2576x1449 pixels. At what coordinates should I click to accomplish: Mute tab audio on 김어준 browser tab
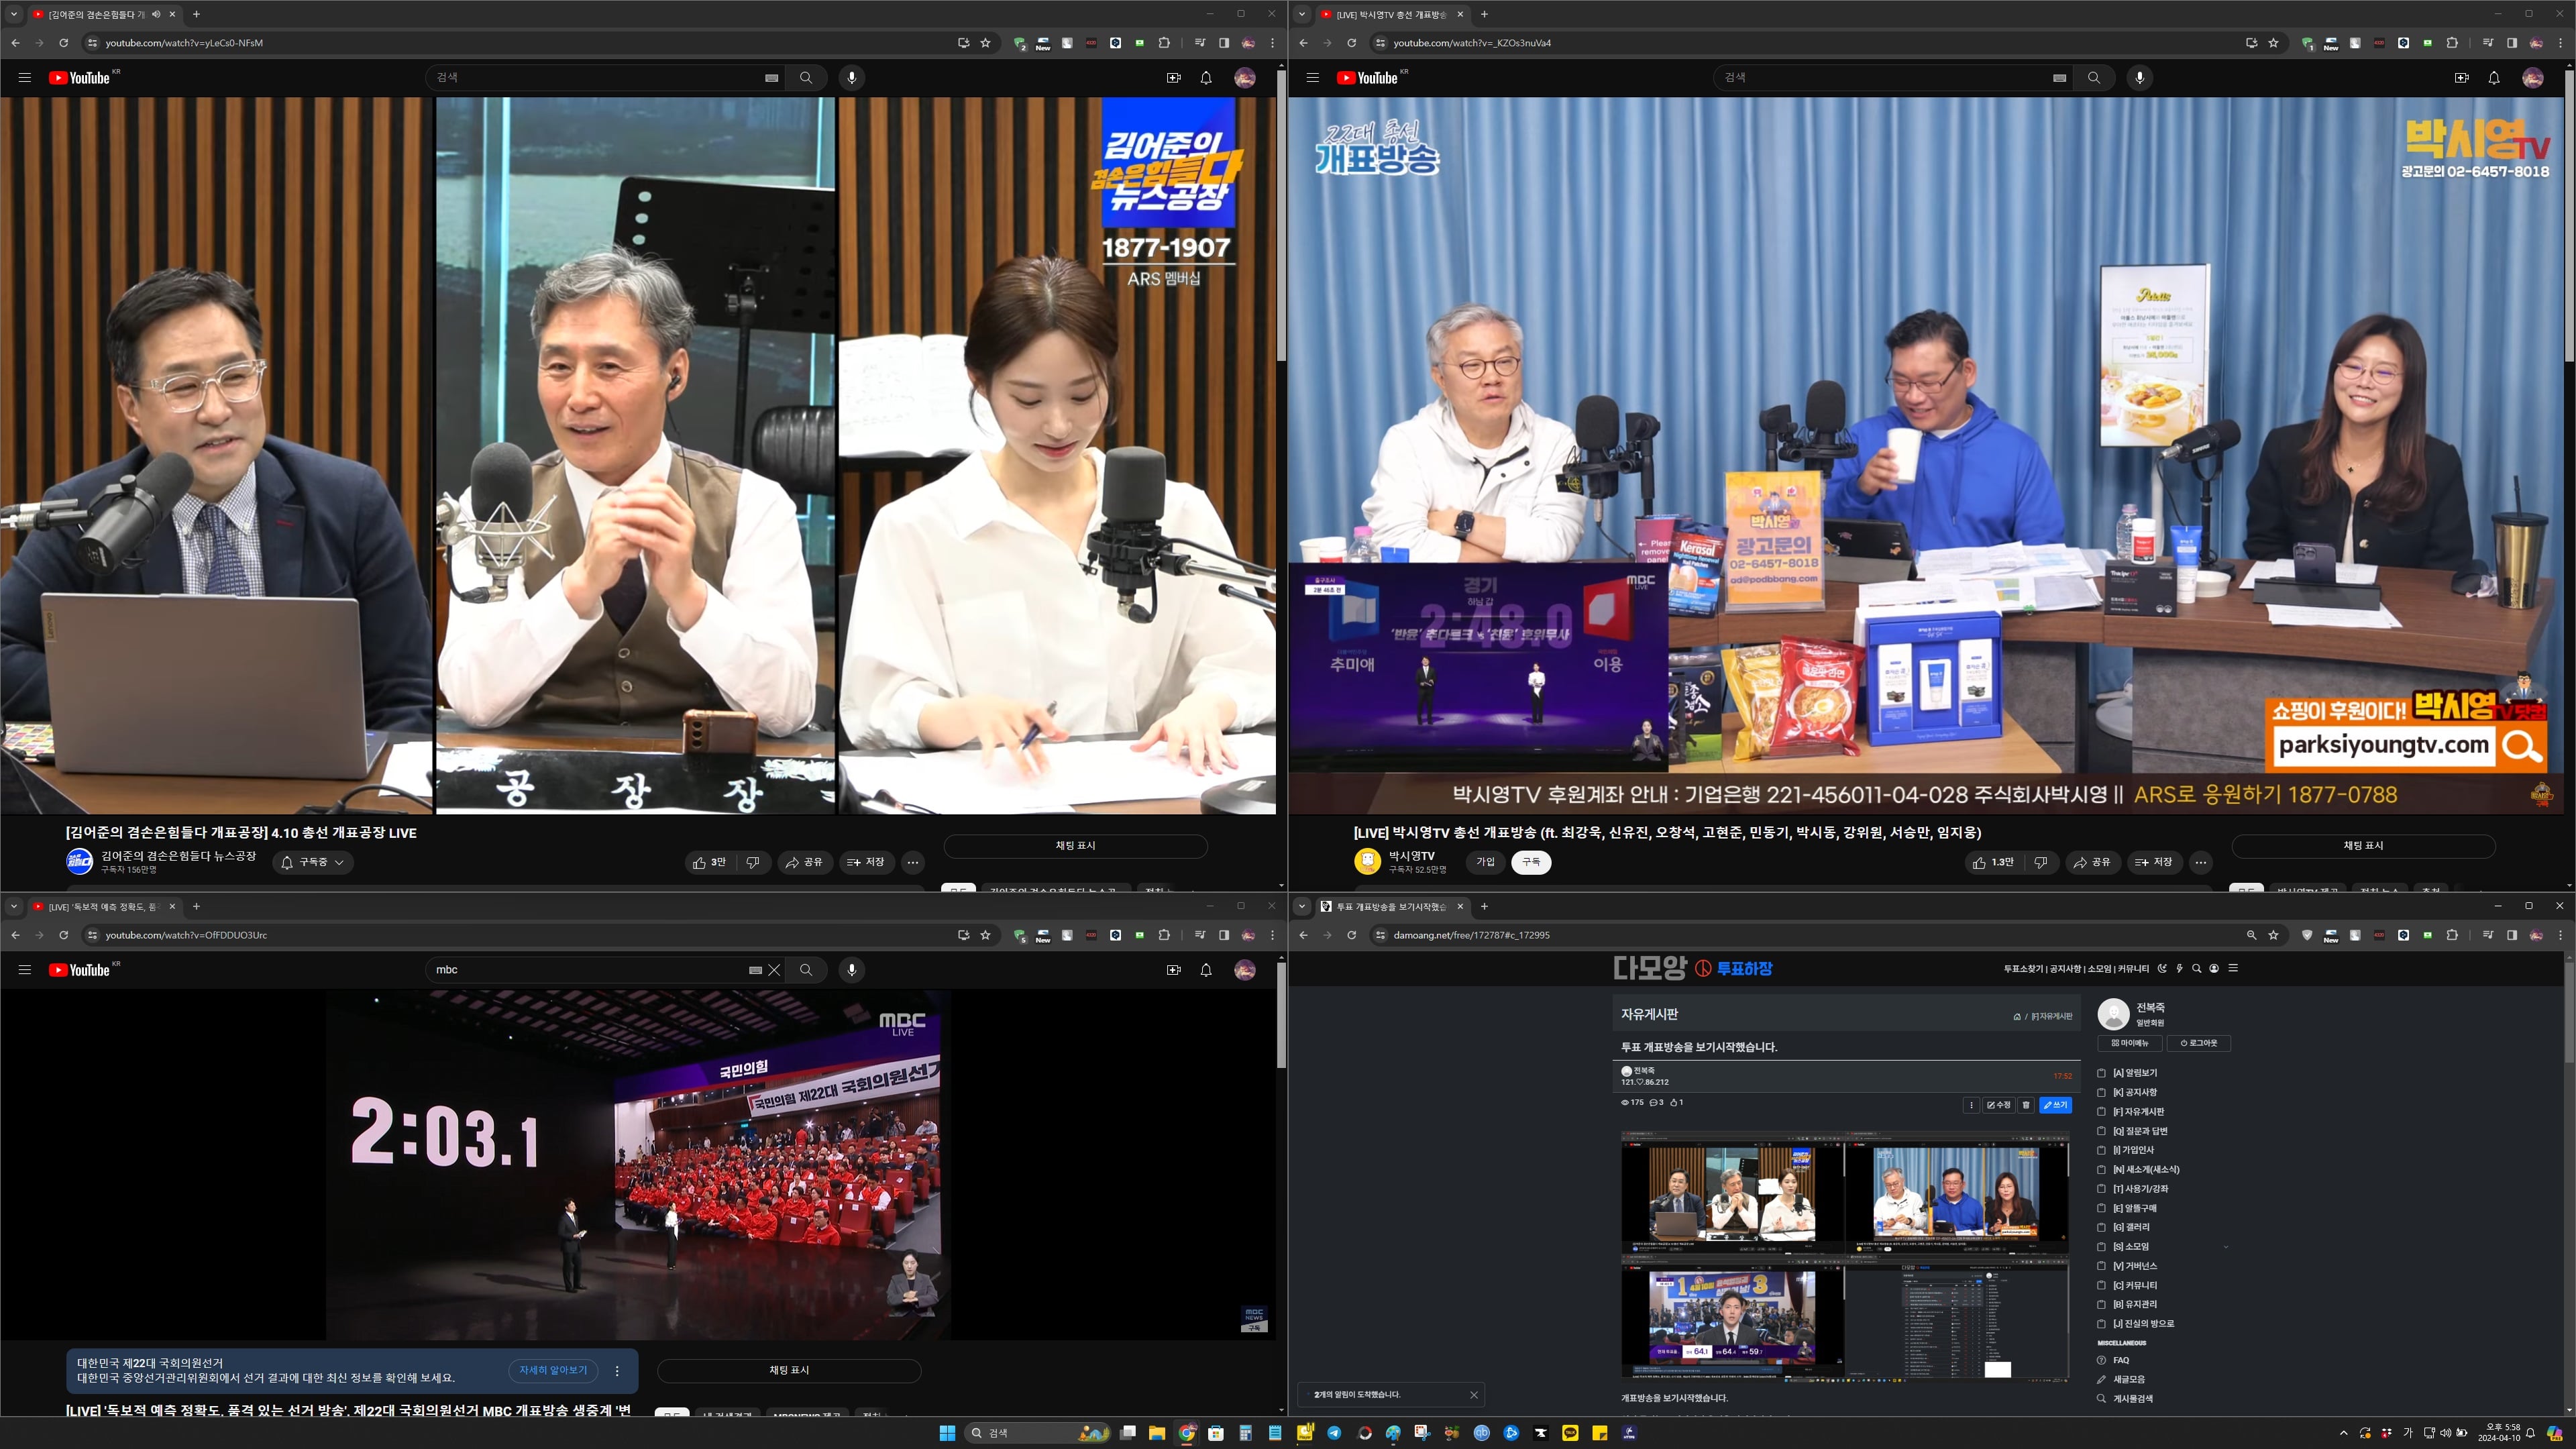(x=156, y=14)
